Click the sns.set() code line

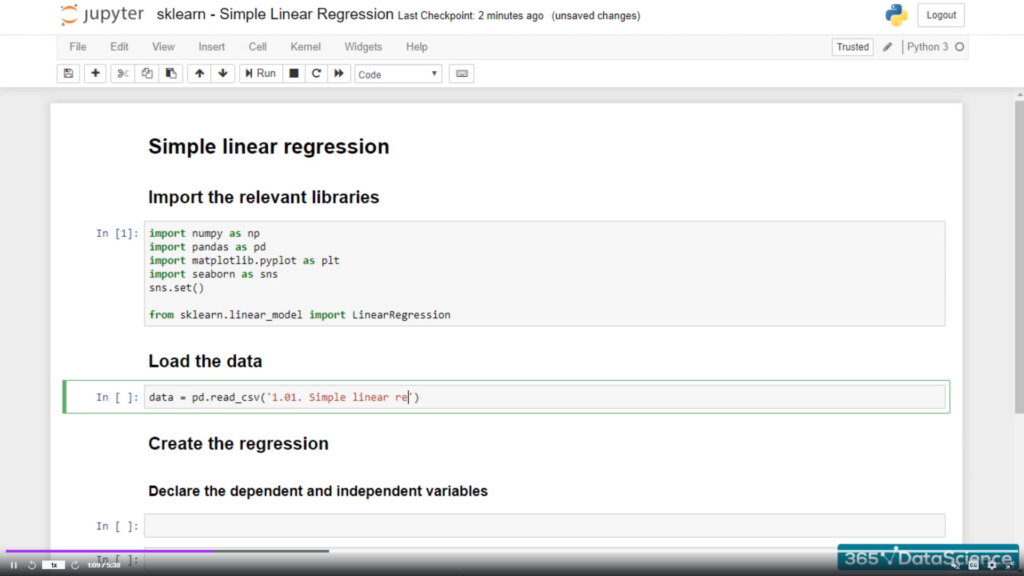click(176, 287)
